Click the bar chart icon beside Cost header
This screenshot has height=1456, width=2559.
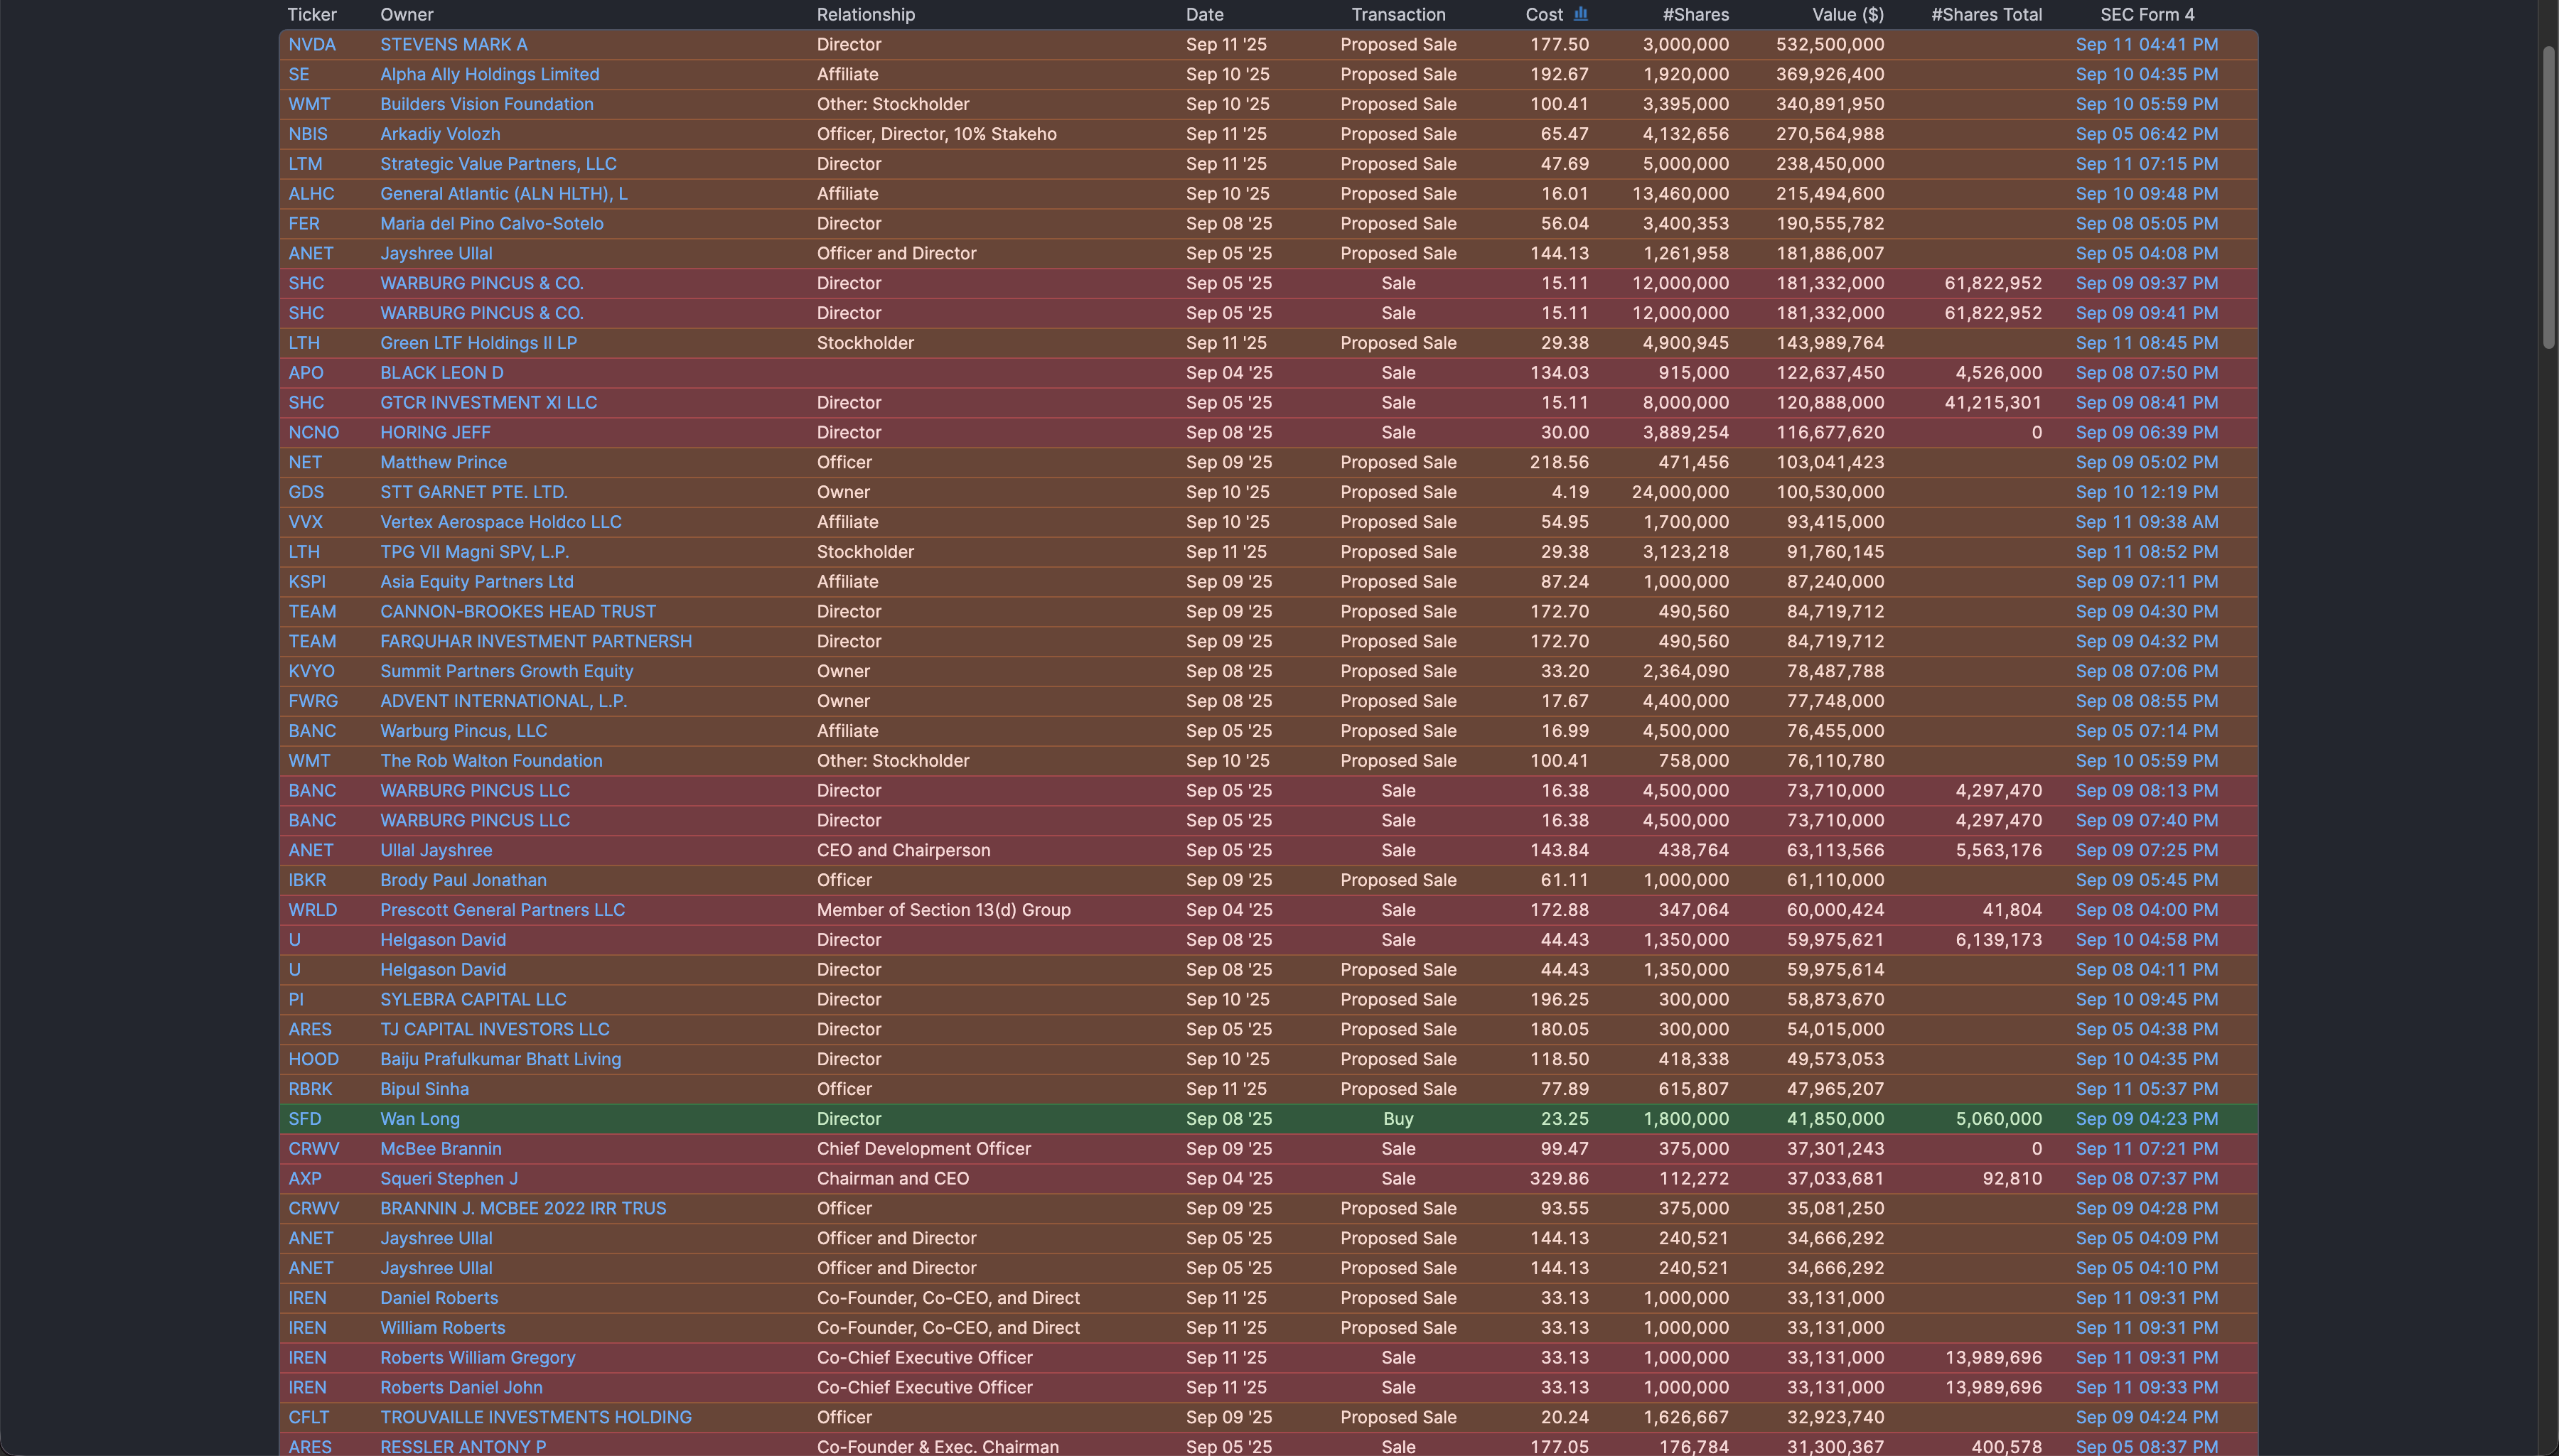coord(1580,14)
